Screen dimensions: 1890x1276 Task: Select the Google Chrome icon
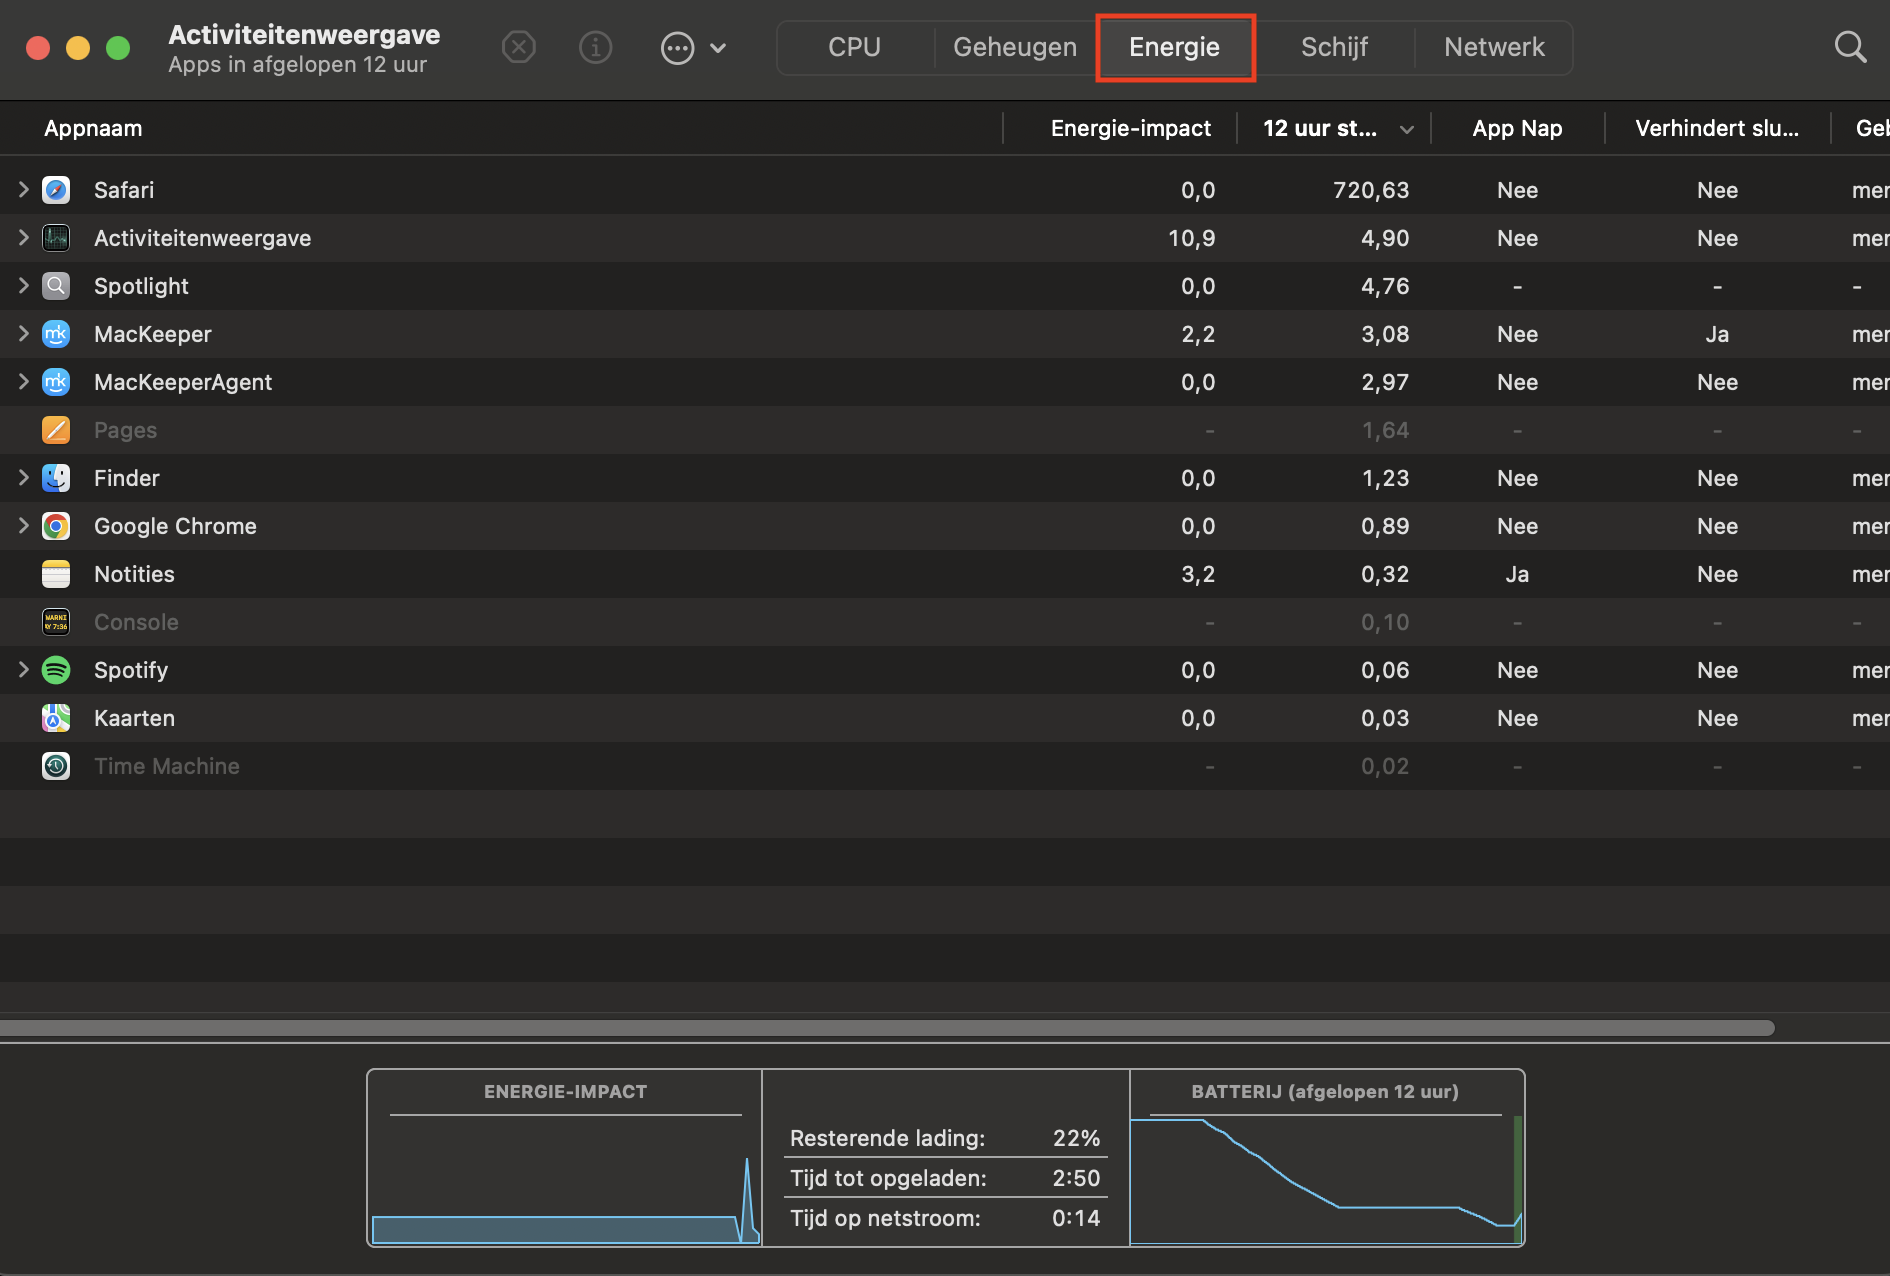(x=56, y=526)
